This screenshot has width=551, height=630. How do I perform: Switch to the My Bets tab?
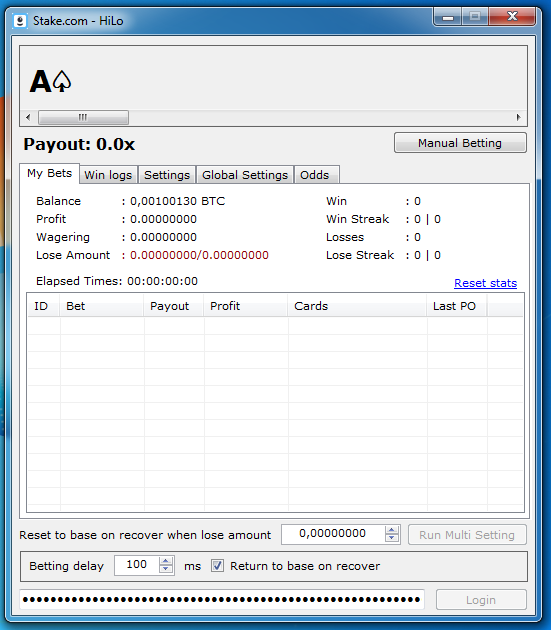(49, 174)
